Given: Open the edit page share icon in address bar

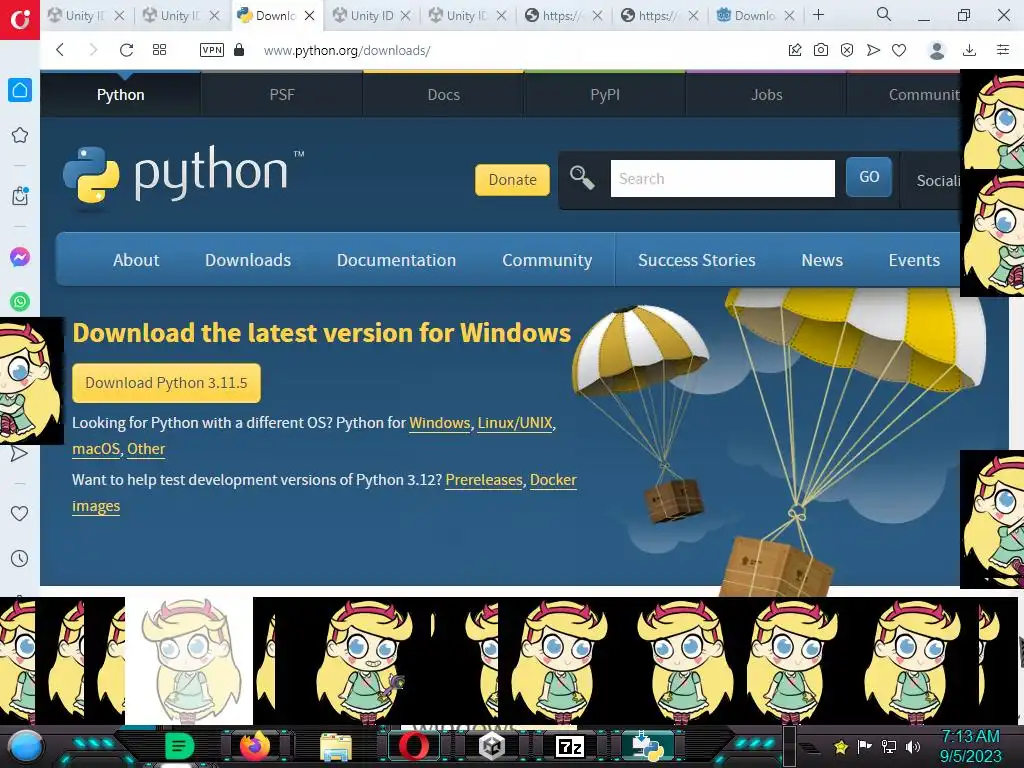Looking at the screenshot, I should click(795, 50).
